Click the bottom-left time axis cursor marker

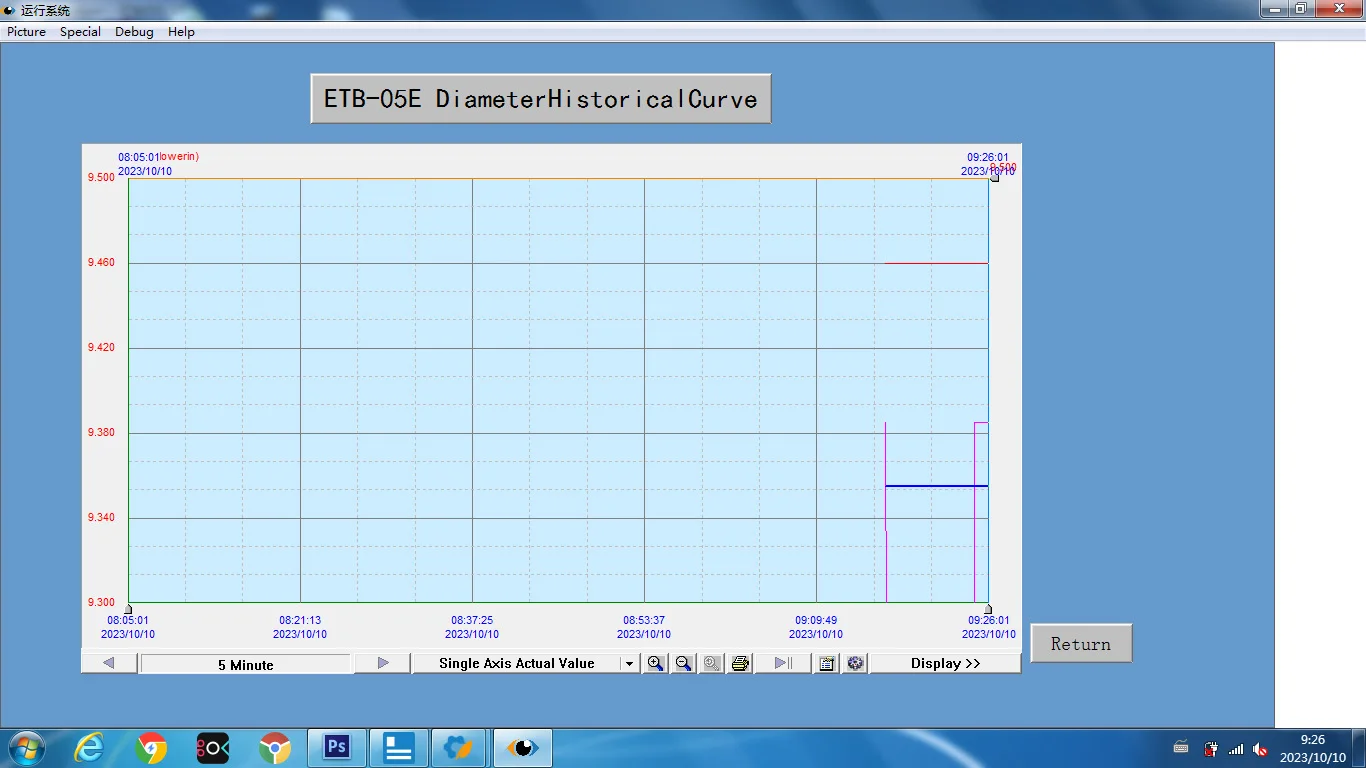(x=128, y=609)
